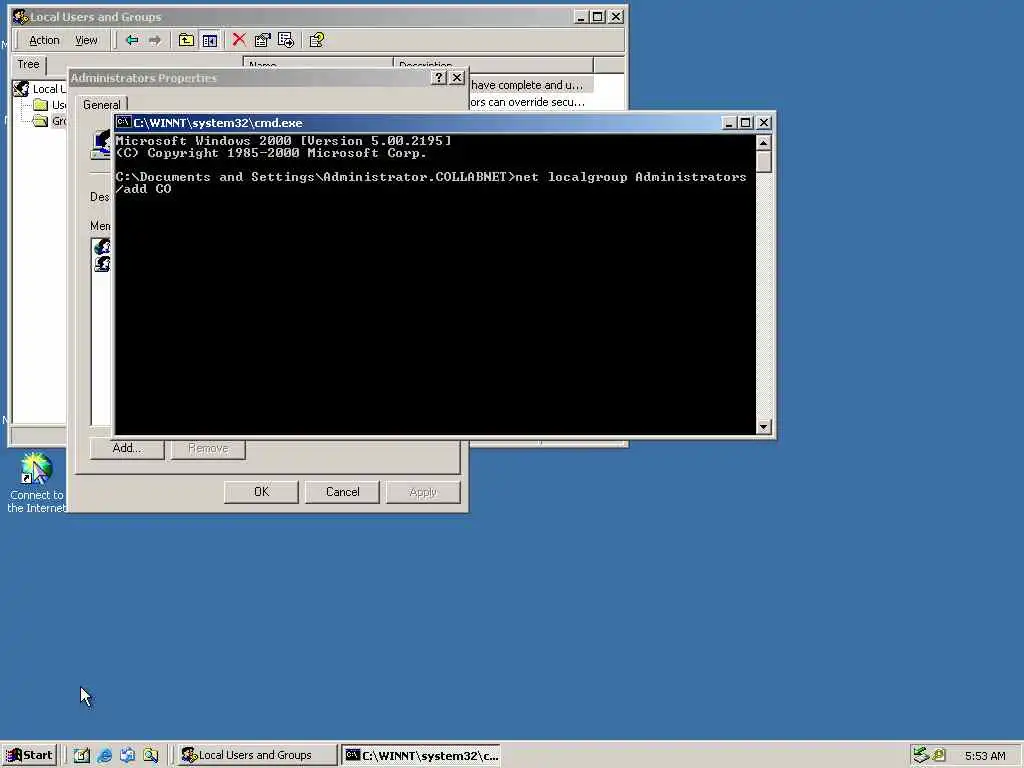Viewport: 1024px width, 768px height.
Task: Click the fourth quick launch search icon
Action: (x=151, y=755)
